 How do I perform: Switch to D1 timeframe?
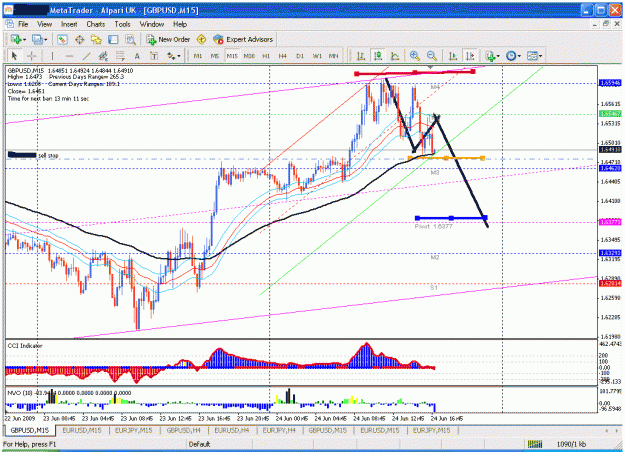(300, 56)
